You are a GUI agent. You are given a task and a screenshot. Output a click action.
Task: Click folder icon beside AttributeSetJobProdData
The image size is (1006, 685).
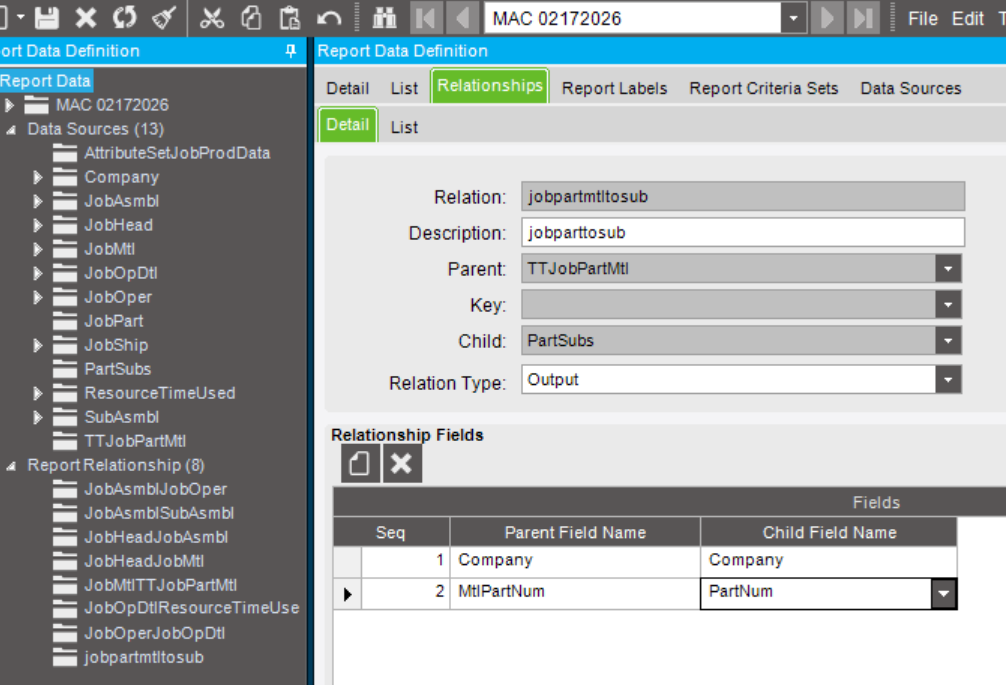point(65,153)
